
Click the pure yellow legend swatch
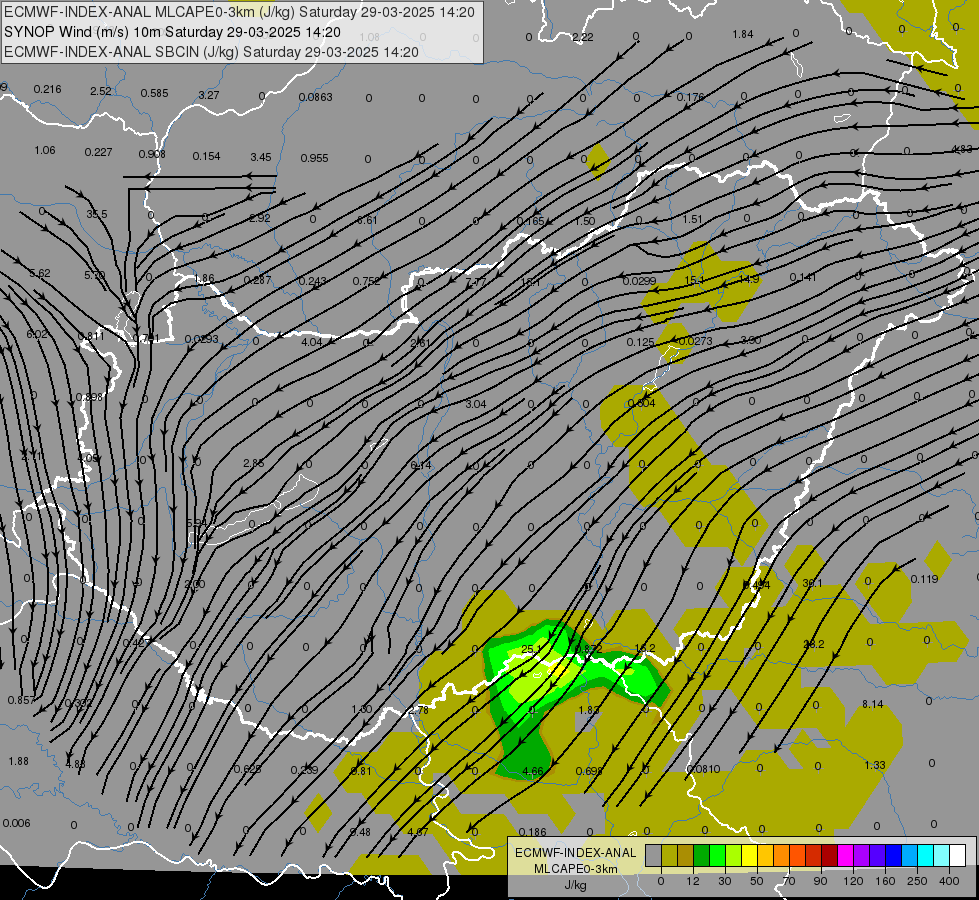(x=749, y=855)
